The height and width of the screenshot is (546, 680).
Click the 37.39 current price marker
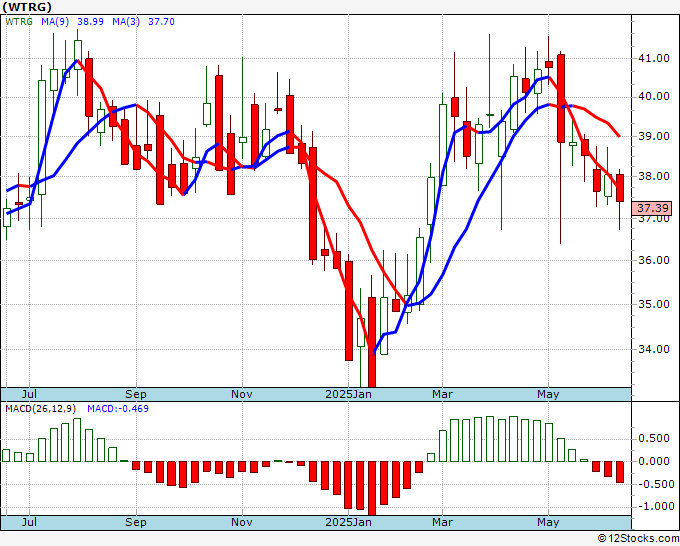pos(652,208)
